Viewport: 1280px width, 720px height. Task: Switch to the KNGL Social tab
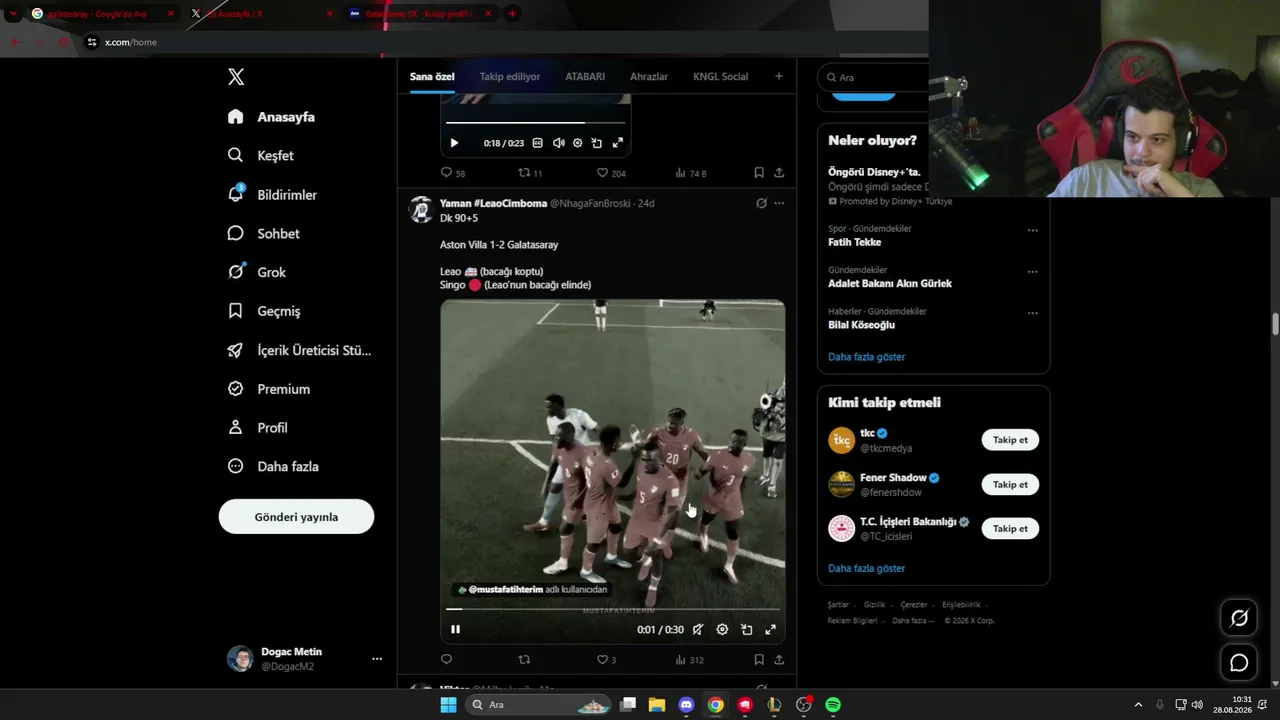coord(721,77)
